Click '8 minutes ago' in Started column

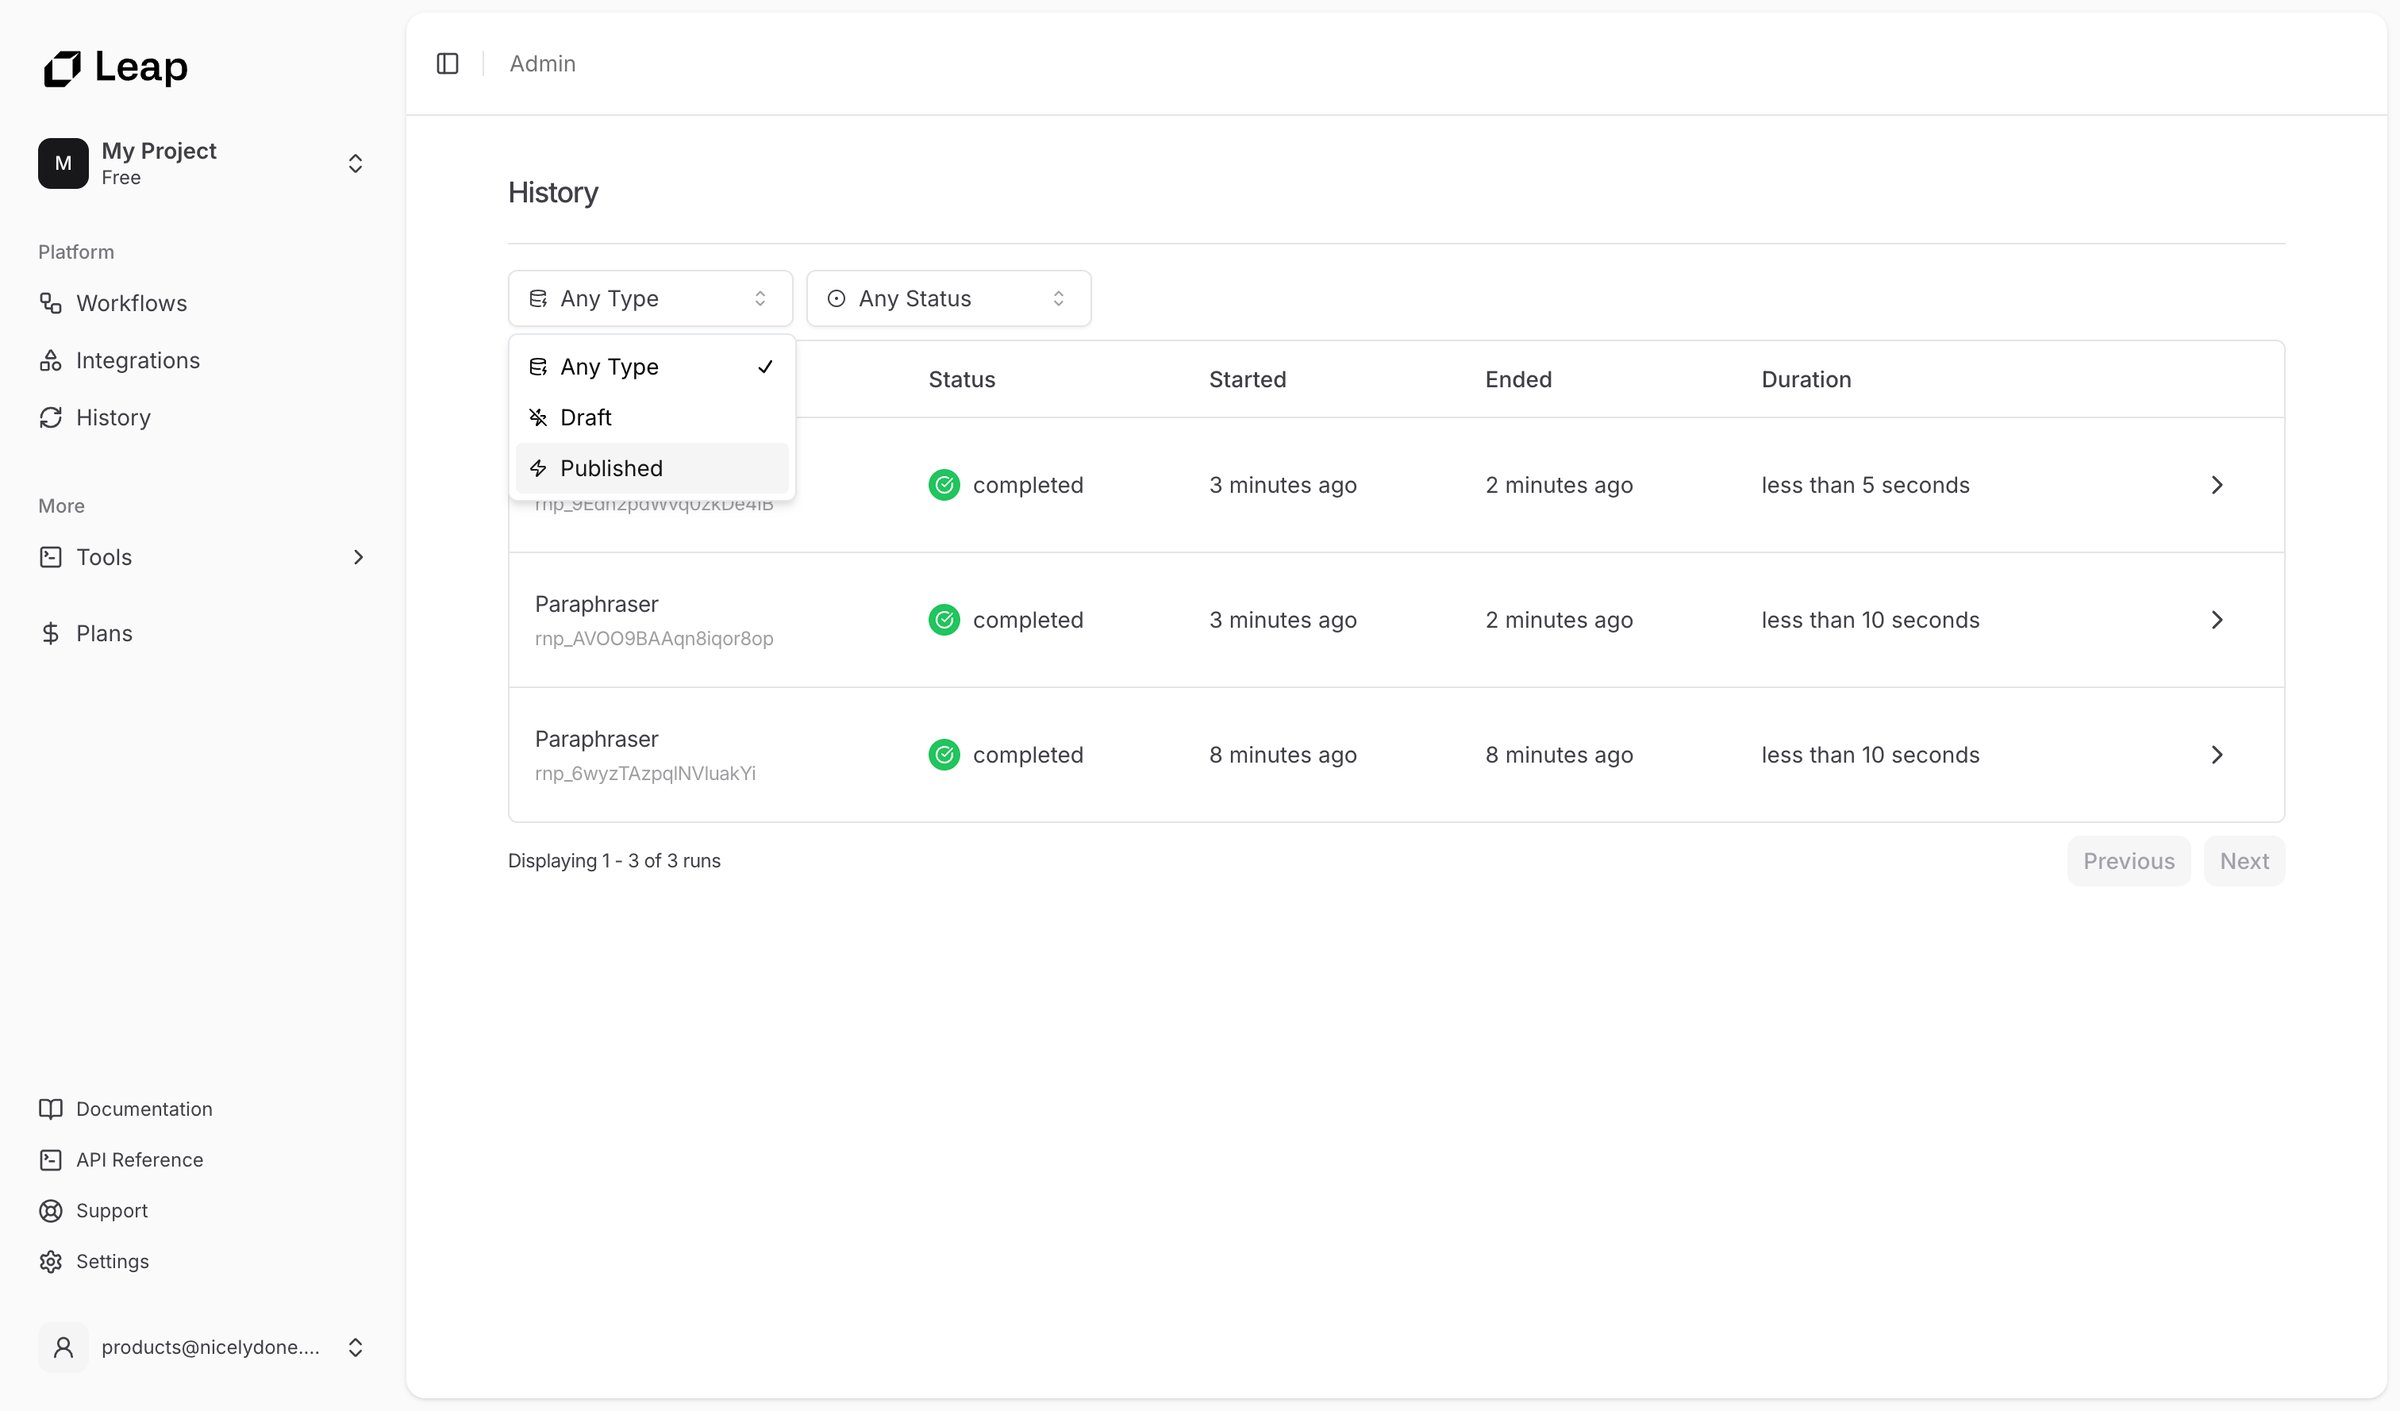1283,755
